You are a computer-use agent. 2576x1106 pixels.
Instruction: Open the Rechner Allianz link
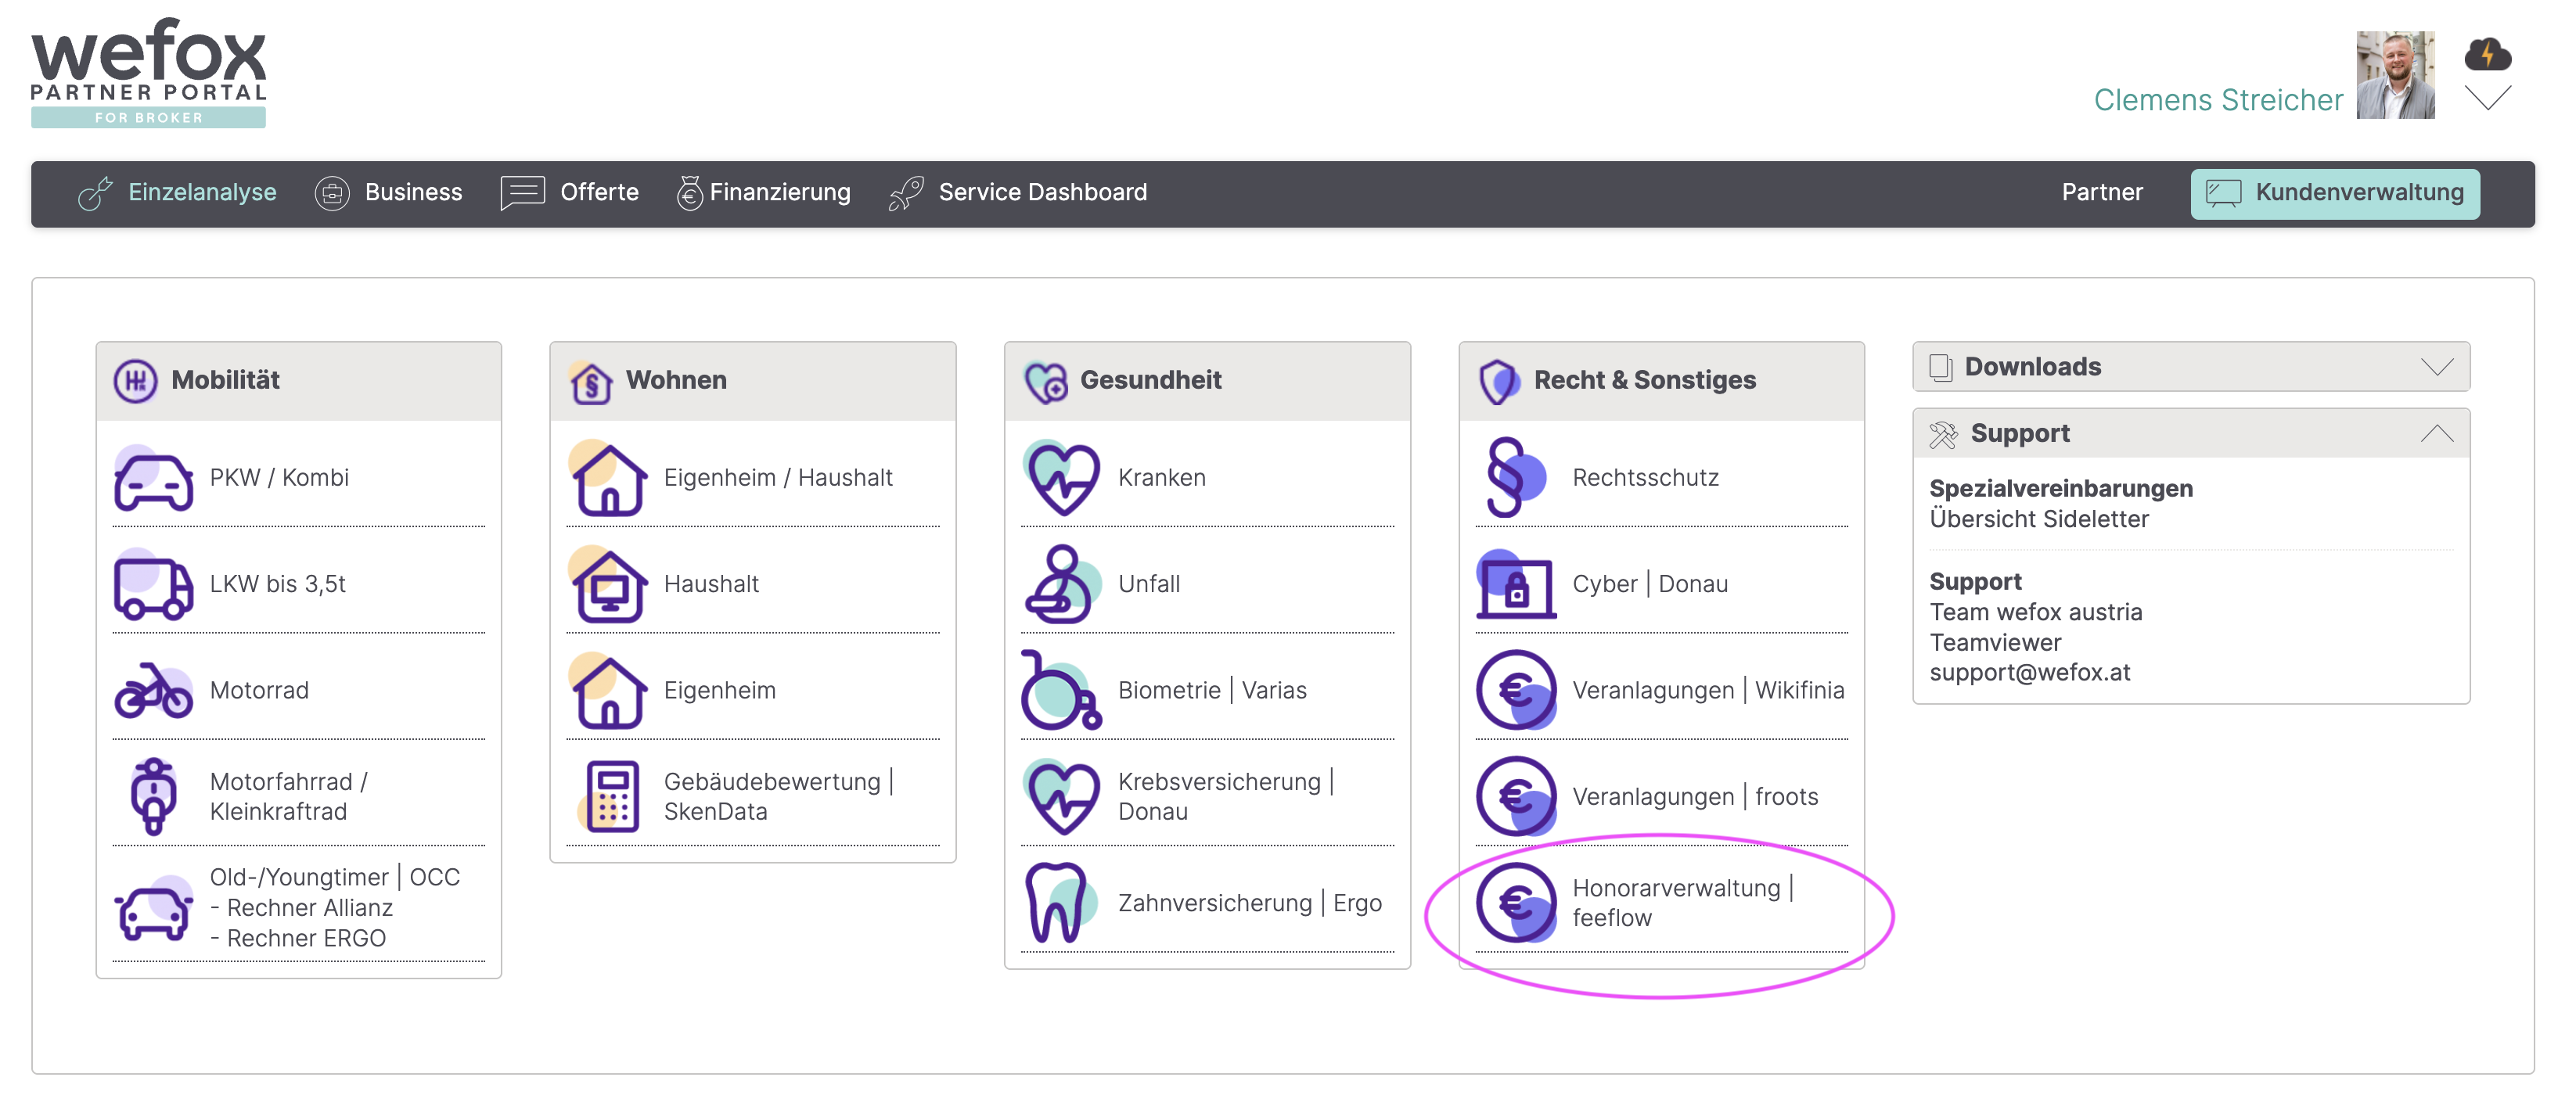tap(301, 908)
